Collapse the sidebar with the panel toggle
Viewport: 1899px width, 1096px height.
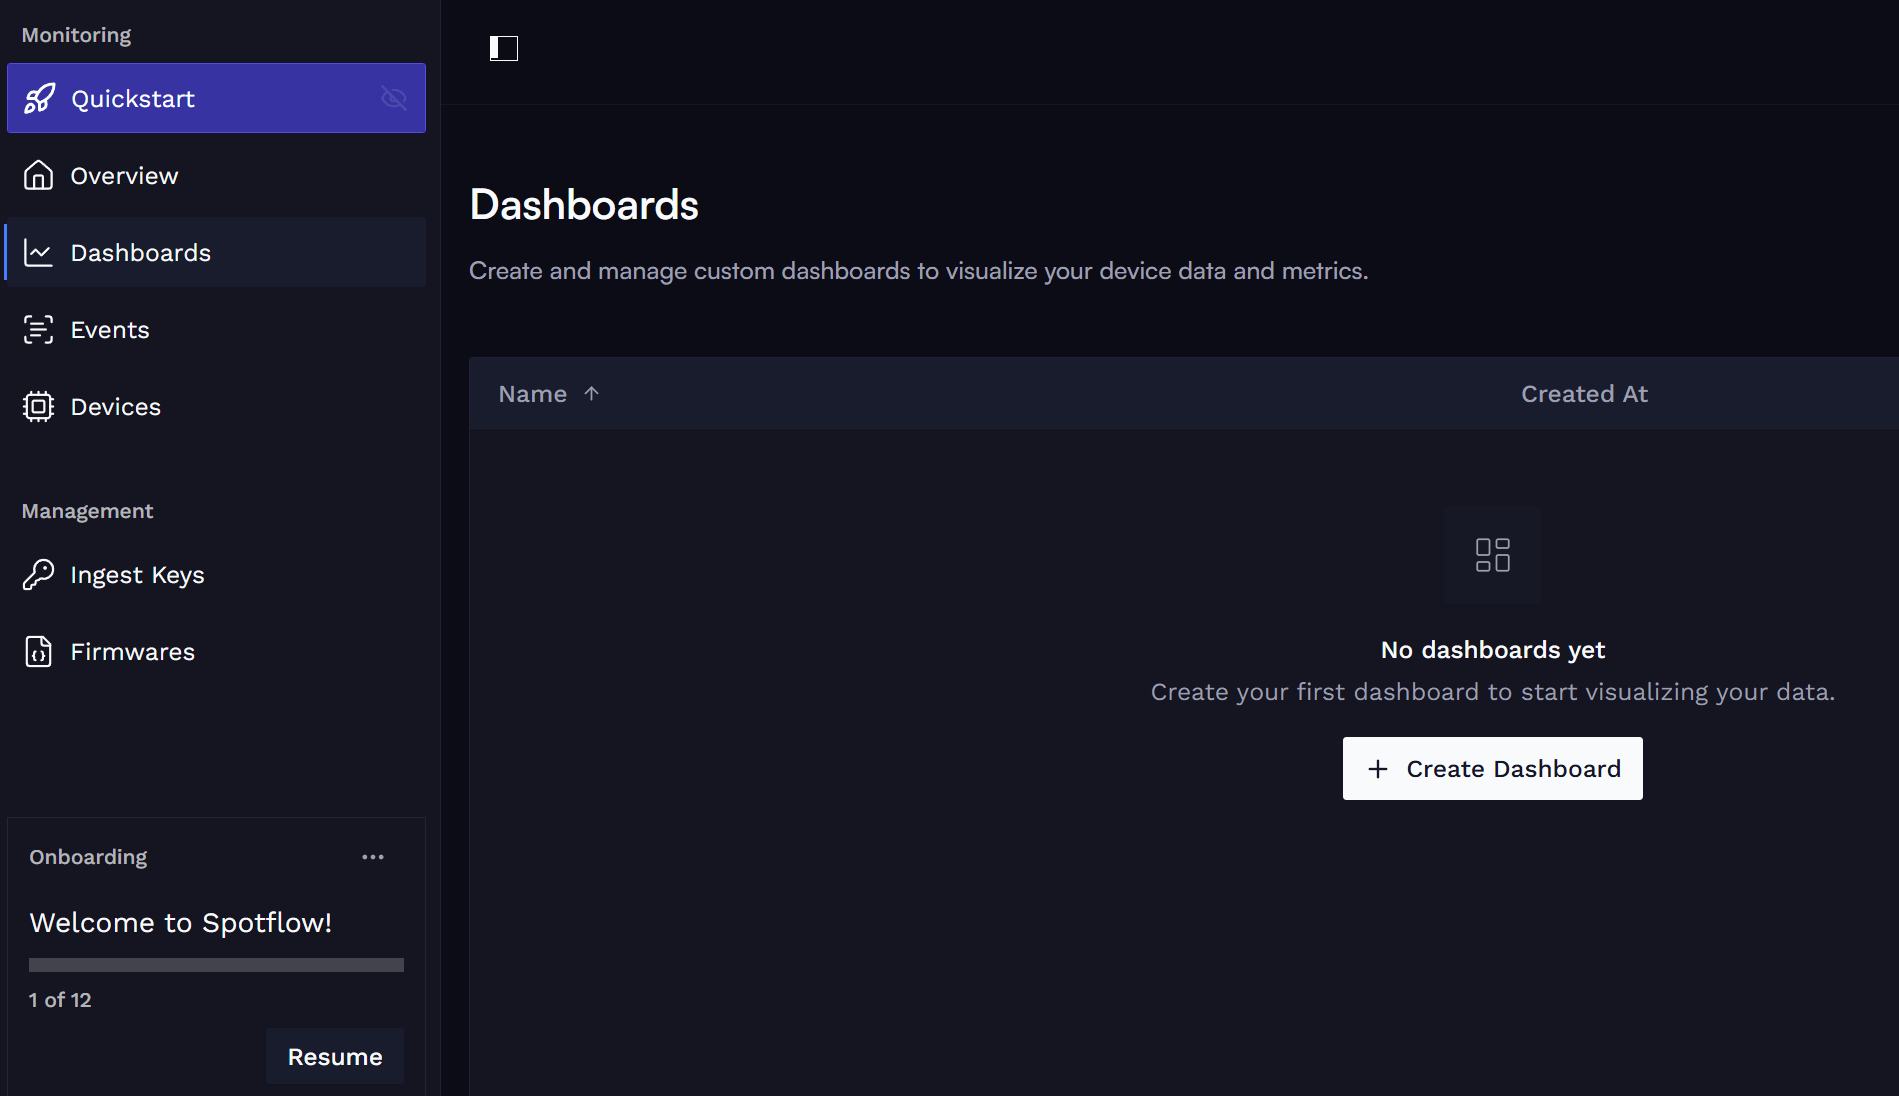pos(504,48)
